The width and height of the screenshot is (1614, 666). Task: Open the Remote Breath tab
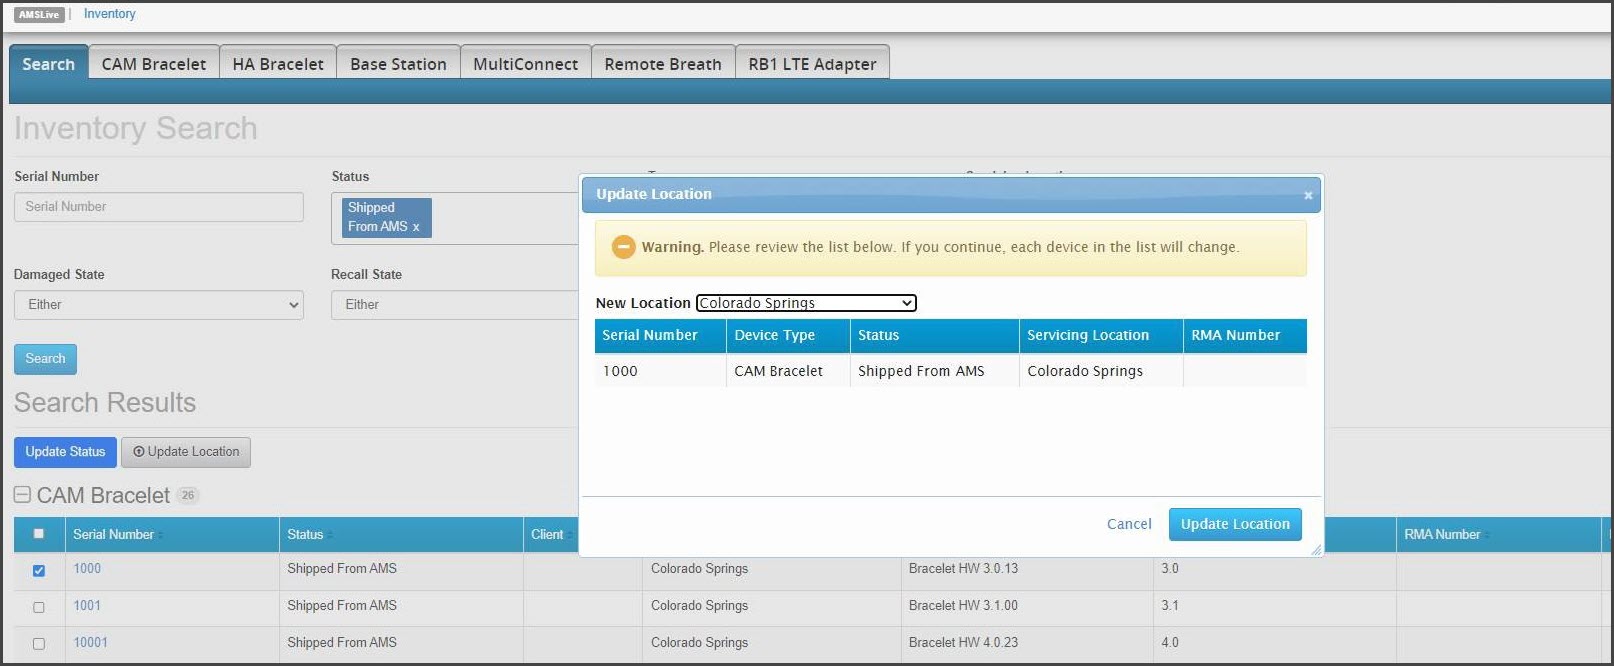tap(662, 64)
